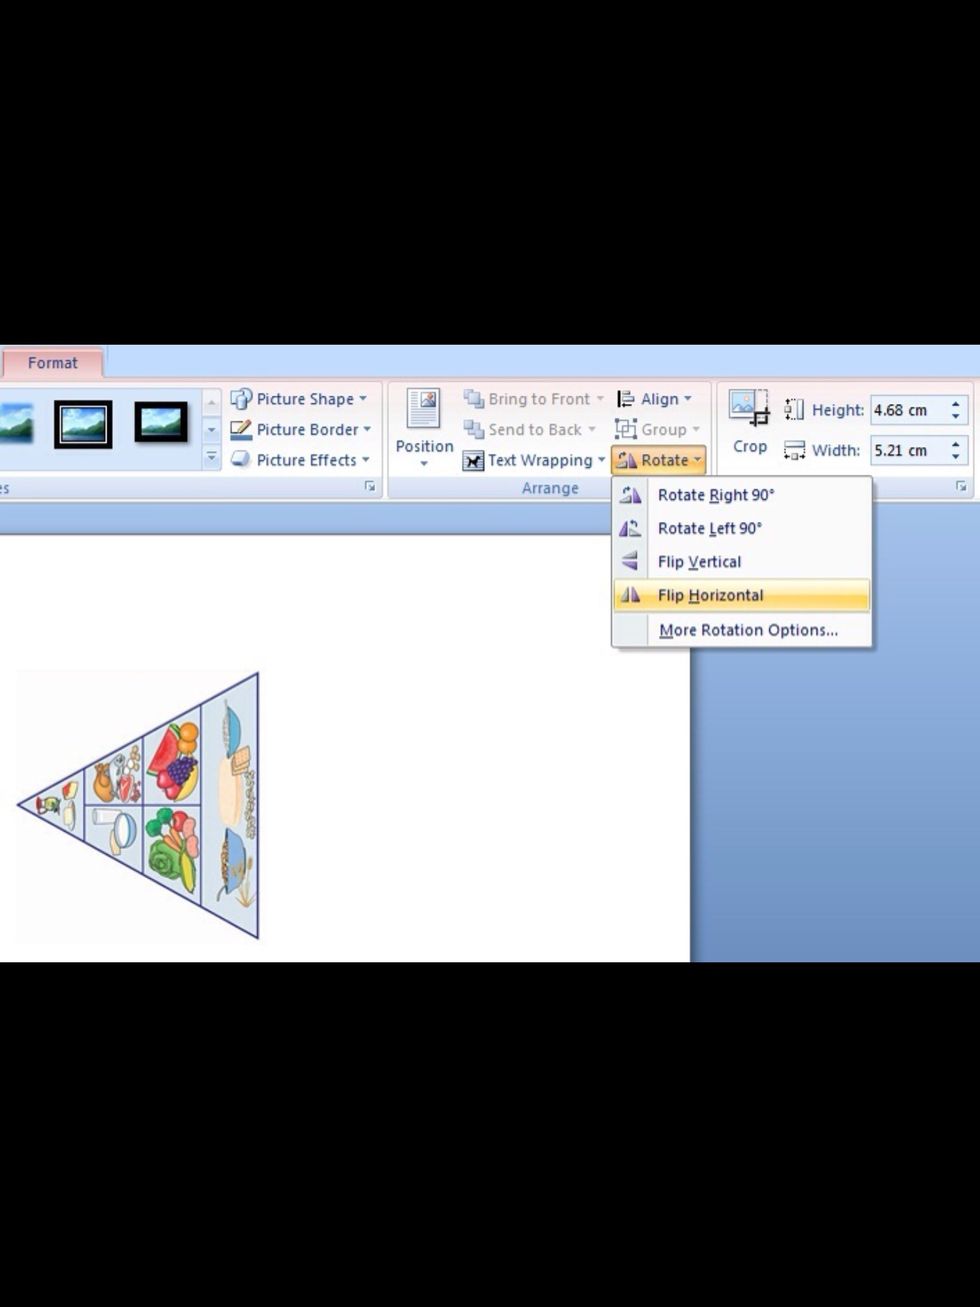Image resolution: width=980 pixels, height=1307 pixels.
Task: Choose Flip Horizontal from the Rotate menu
Action: point(710,596)
